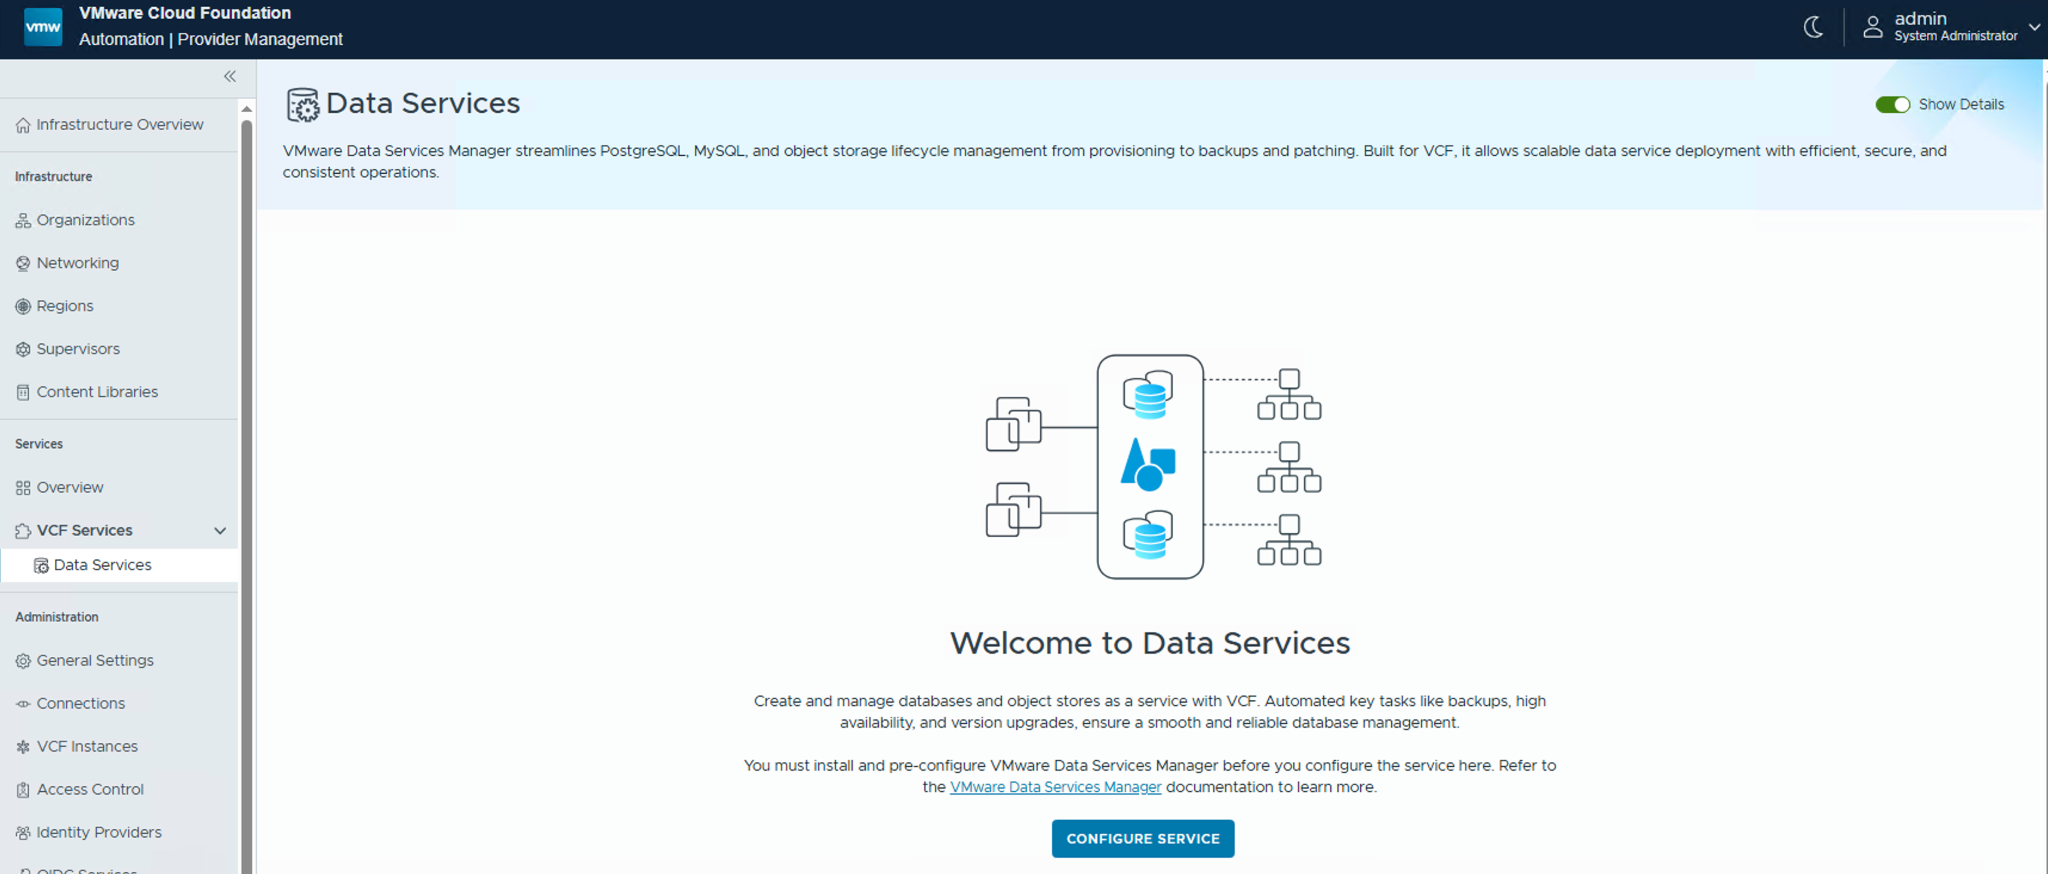2048x874 pixels.
Task: Click the VMware logo icon
Action: [43, 27]
